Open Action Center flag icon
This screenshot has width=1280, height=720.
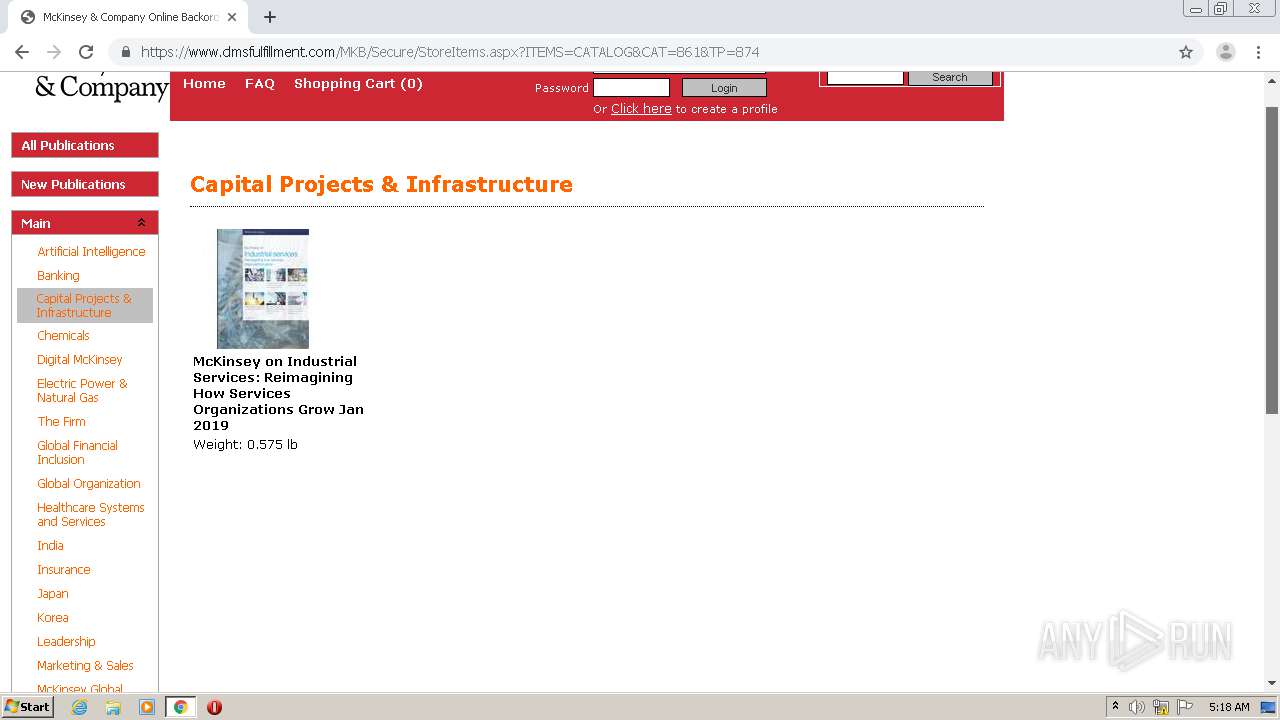coord(1185,707)
